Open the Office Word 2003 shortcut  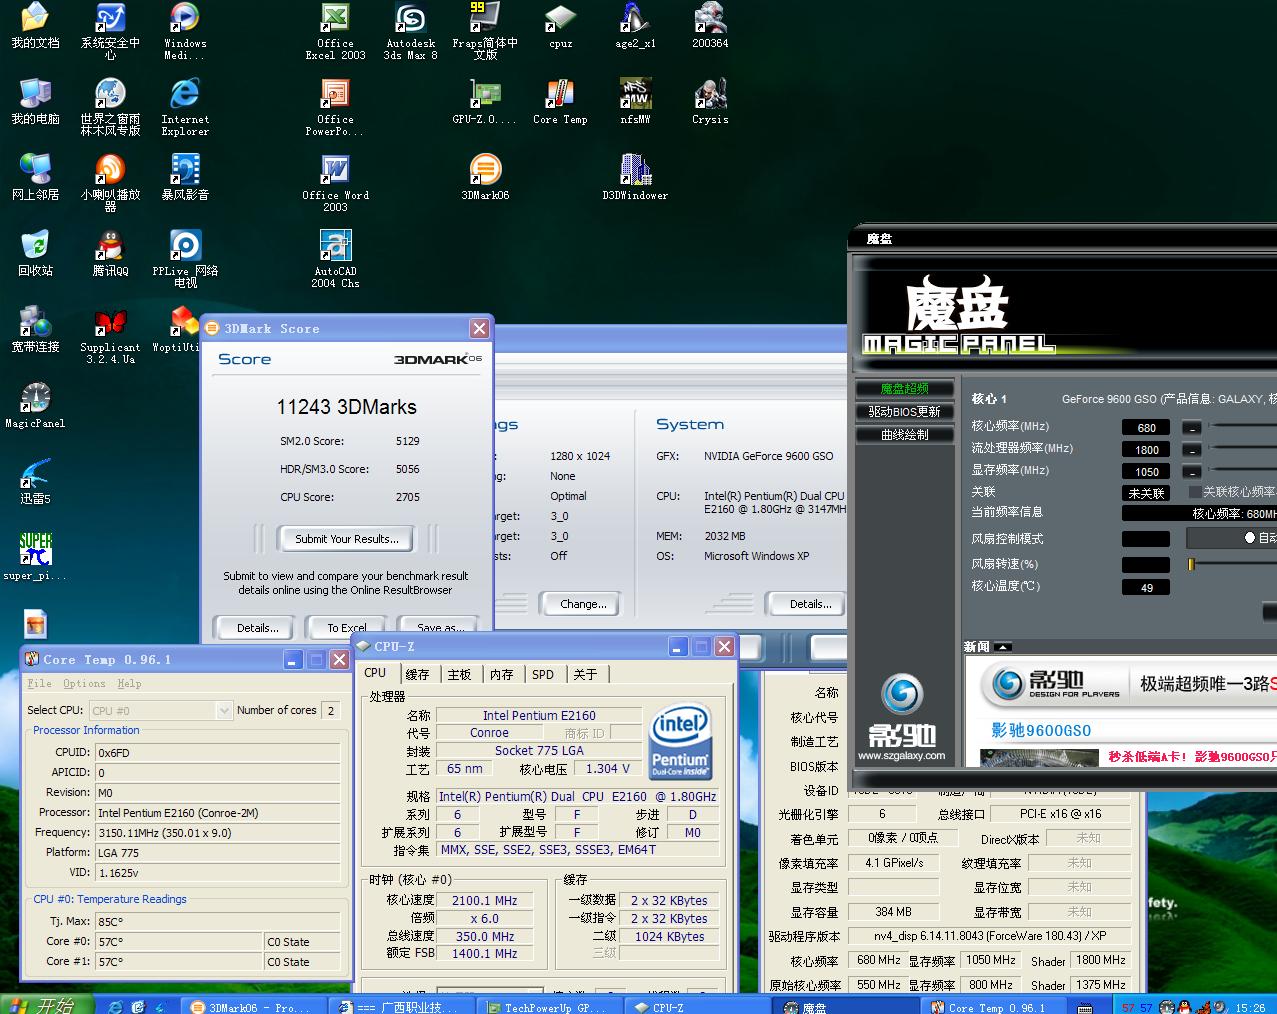point(335,184)
